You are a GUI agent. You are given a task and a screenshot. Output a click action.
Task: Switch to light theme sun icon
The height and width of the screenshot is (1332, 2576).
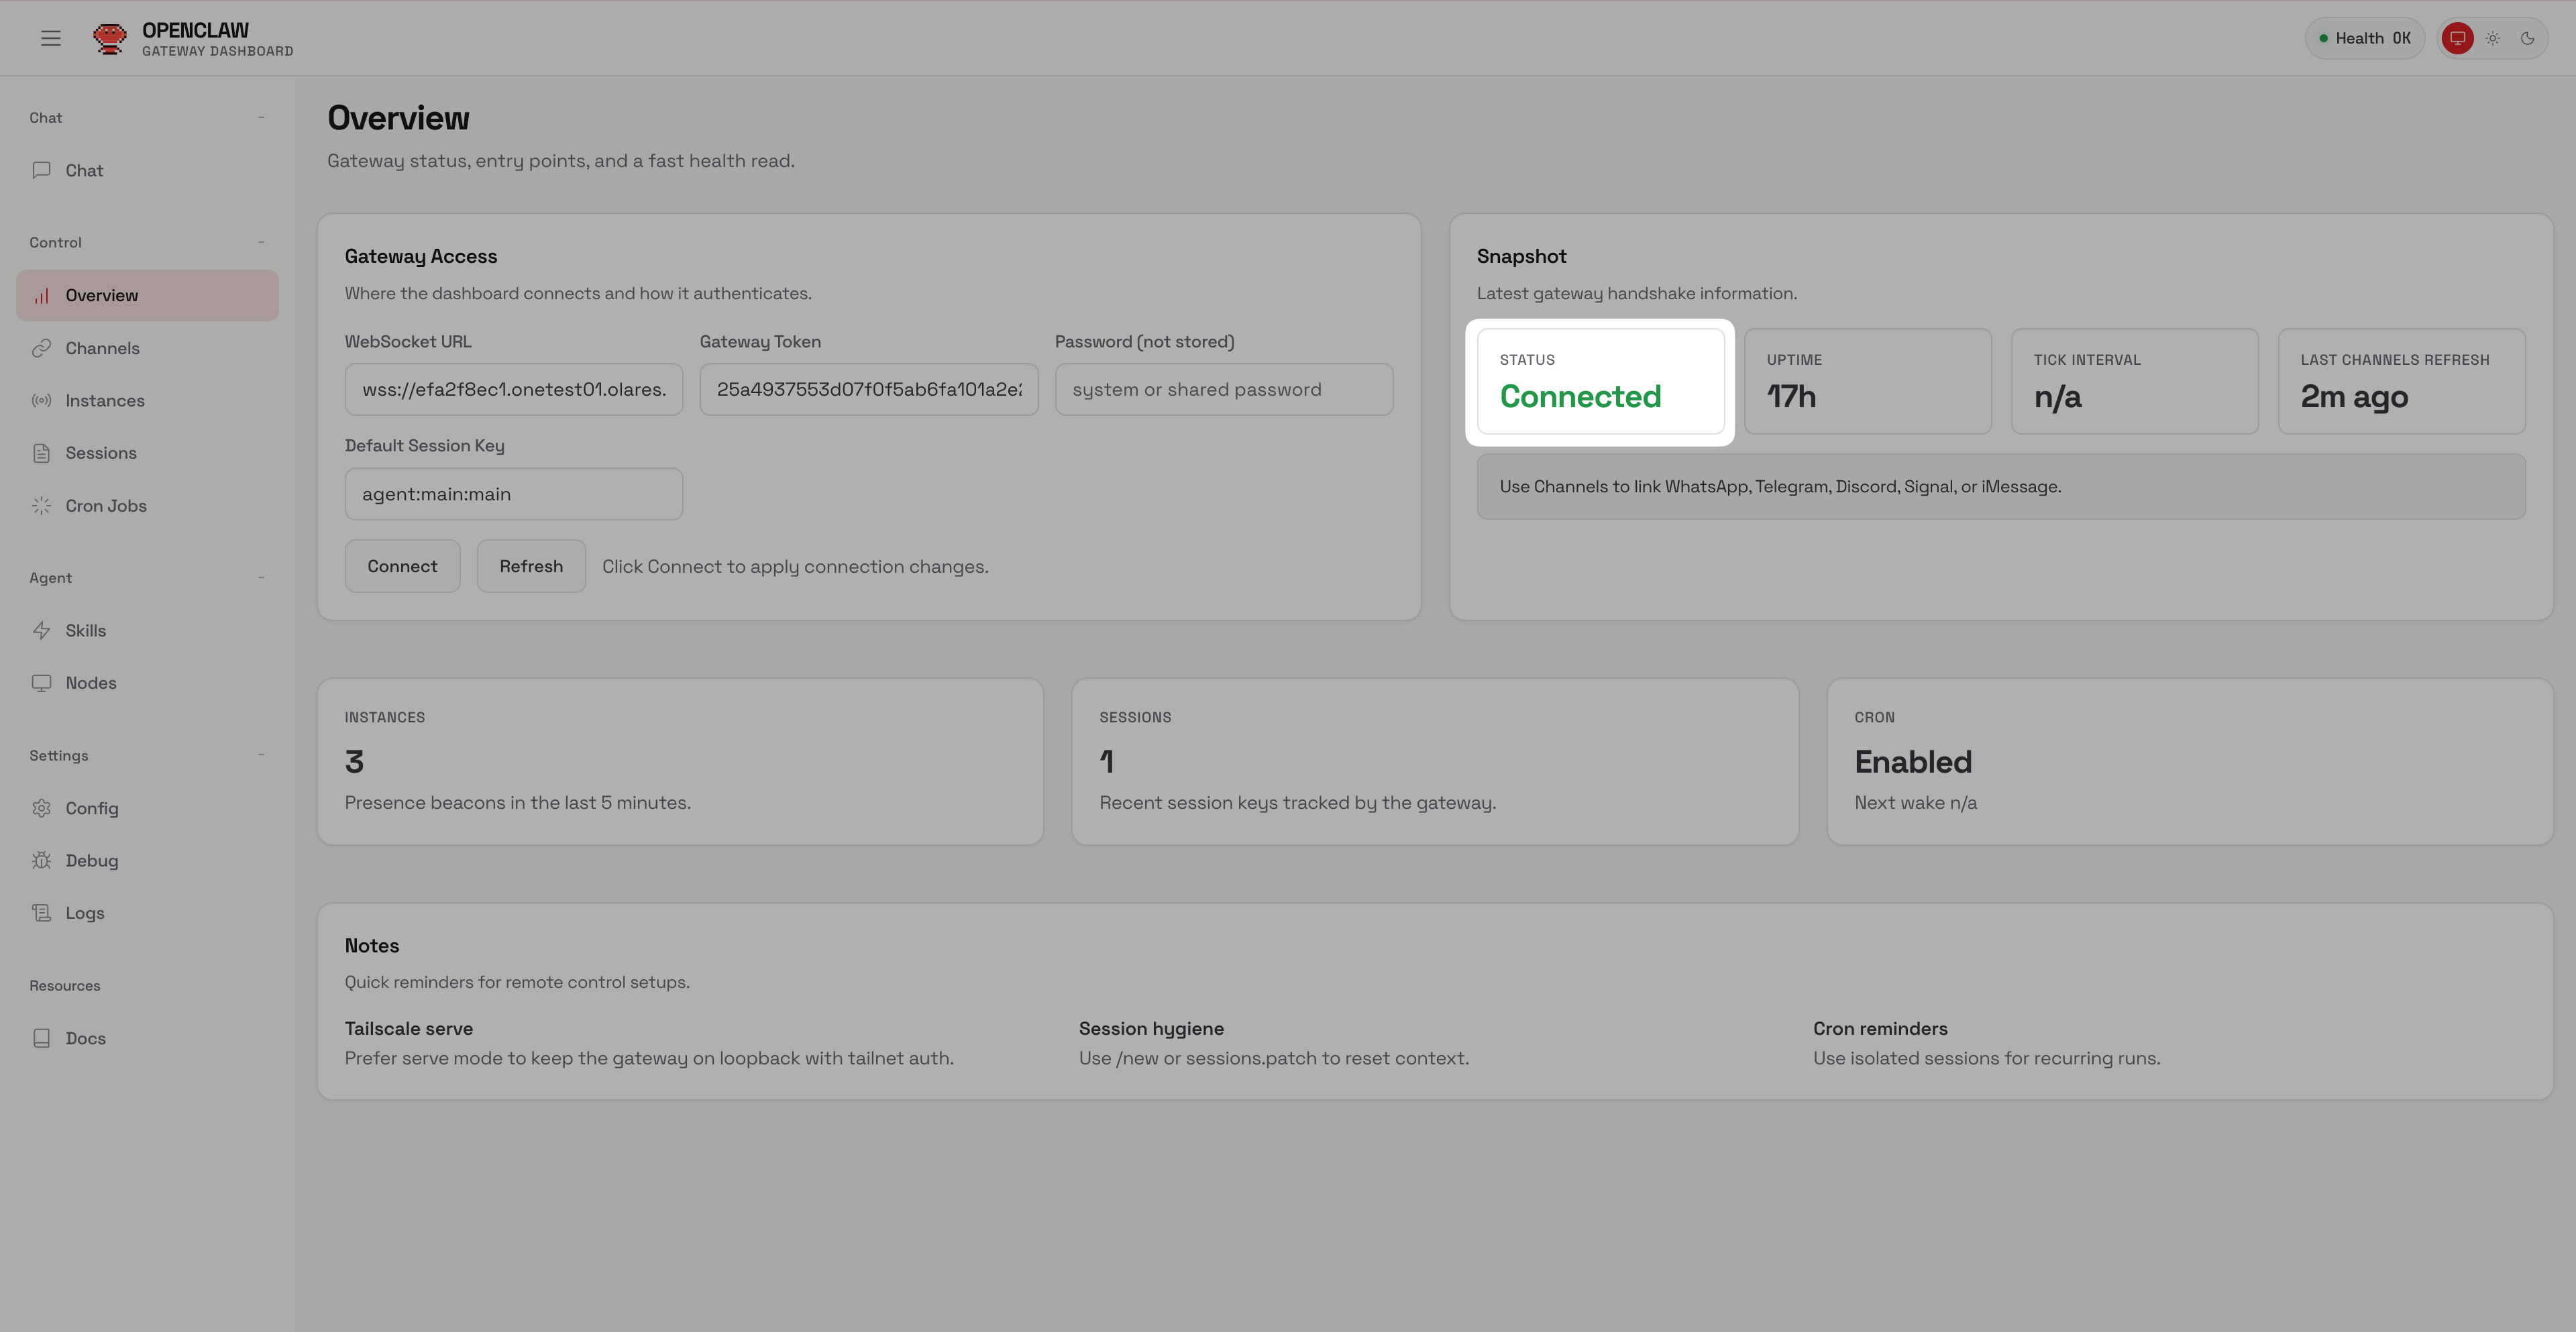pyautogui.click(x=2493, y=38)
